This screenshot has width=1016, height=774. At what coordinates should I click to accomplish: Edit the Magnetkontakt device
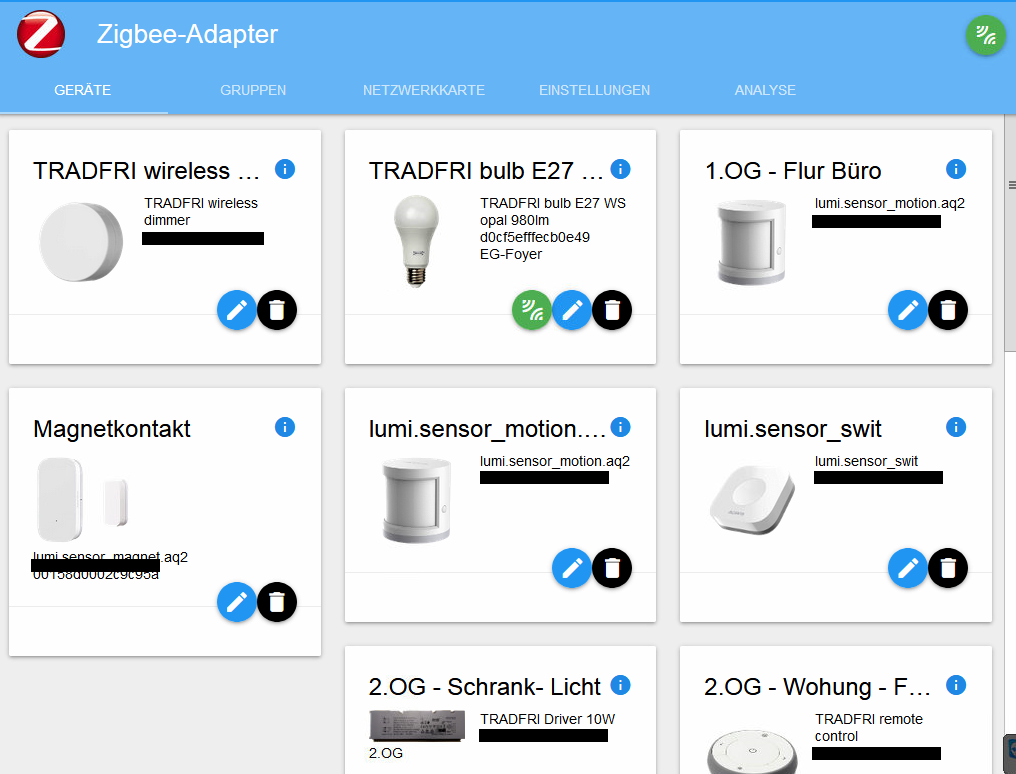pyautogui.click(x=237, y=602)
